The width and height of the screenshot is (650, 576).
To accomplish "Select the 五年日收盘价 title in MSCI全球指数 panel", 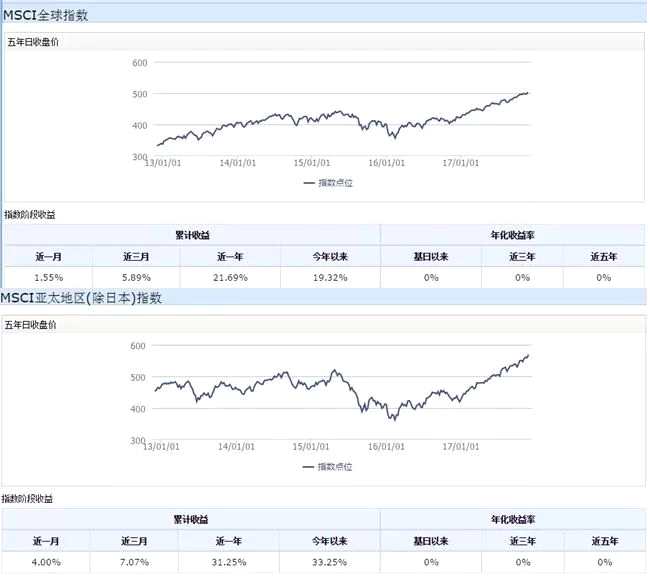I will [33, 42].
